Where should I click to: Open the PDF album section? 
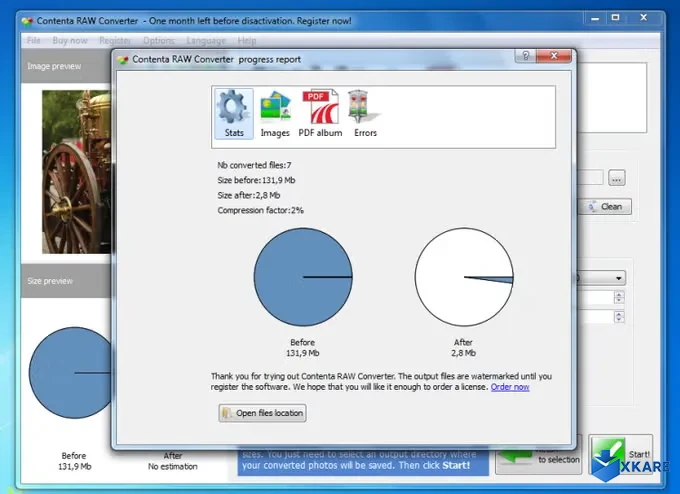(320, 113)
